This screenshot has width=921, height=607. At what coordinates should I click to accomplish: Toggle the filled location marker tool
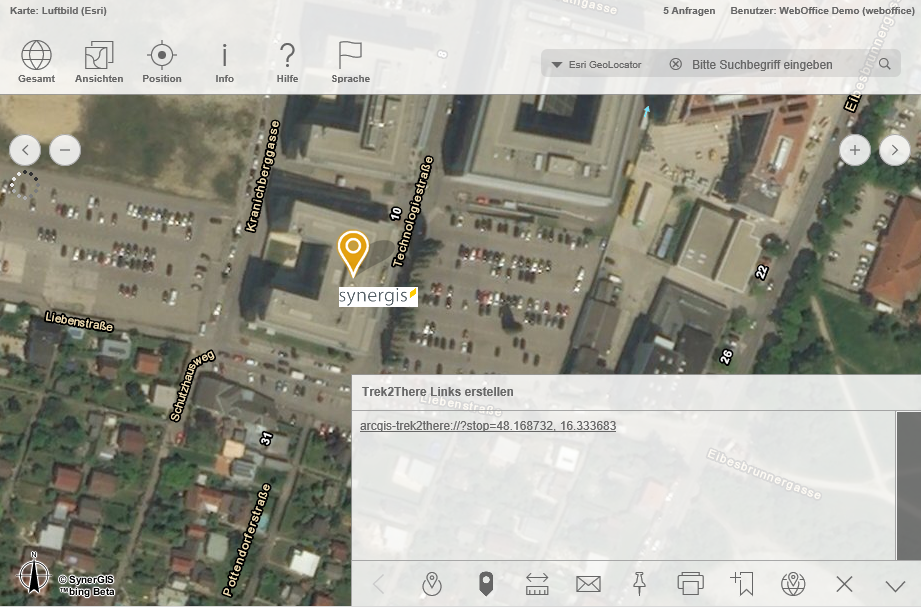click(486, 584)
